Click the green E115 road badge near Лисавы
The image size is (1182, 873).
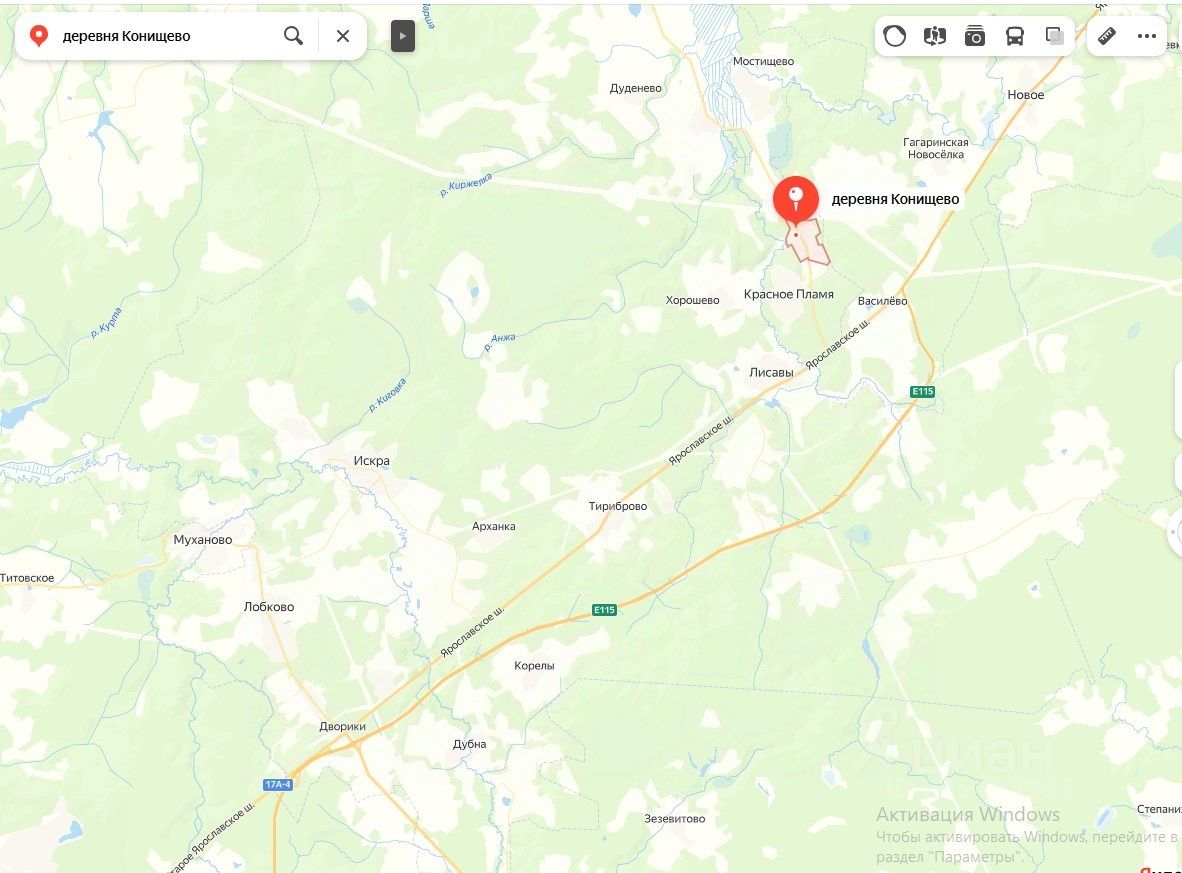pos(923,391)
